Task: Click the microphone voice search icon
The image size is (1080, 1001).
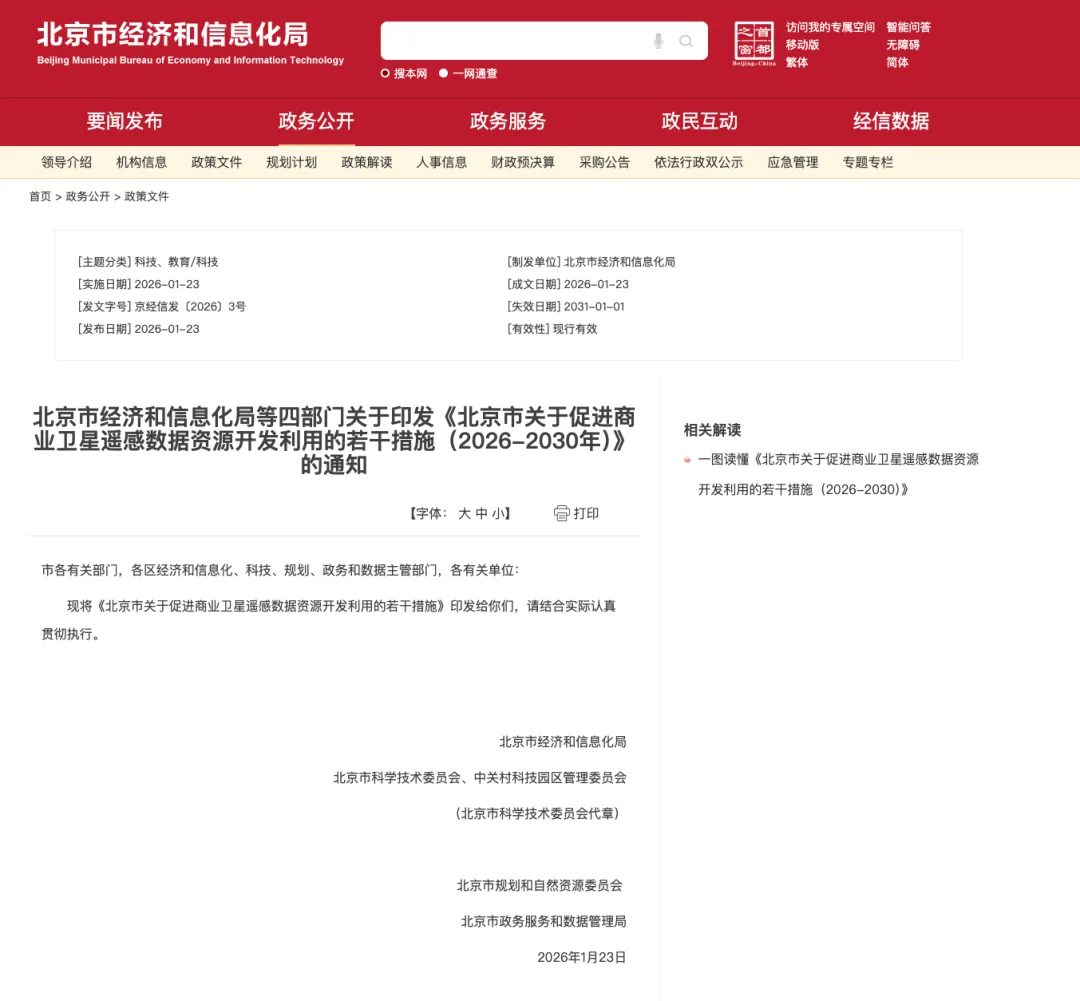Action: pos(658,41)
